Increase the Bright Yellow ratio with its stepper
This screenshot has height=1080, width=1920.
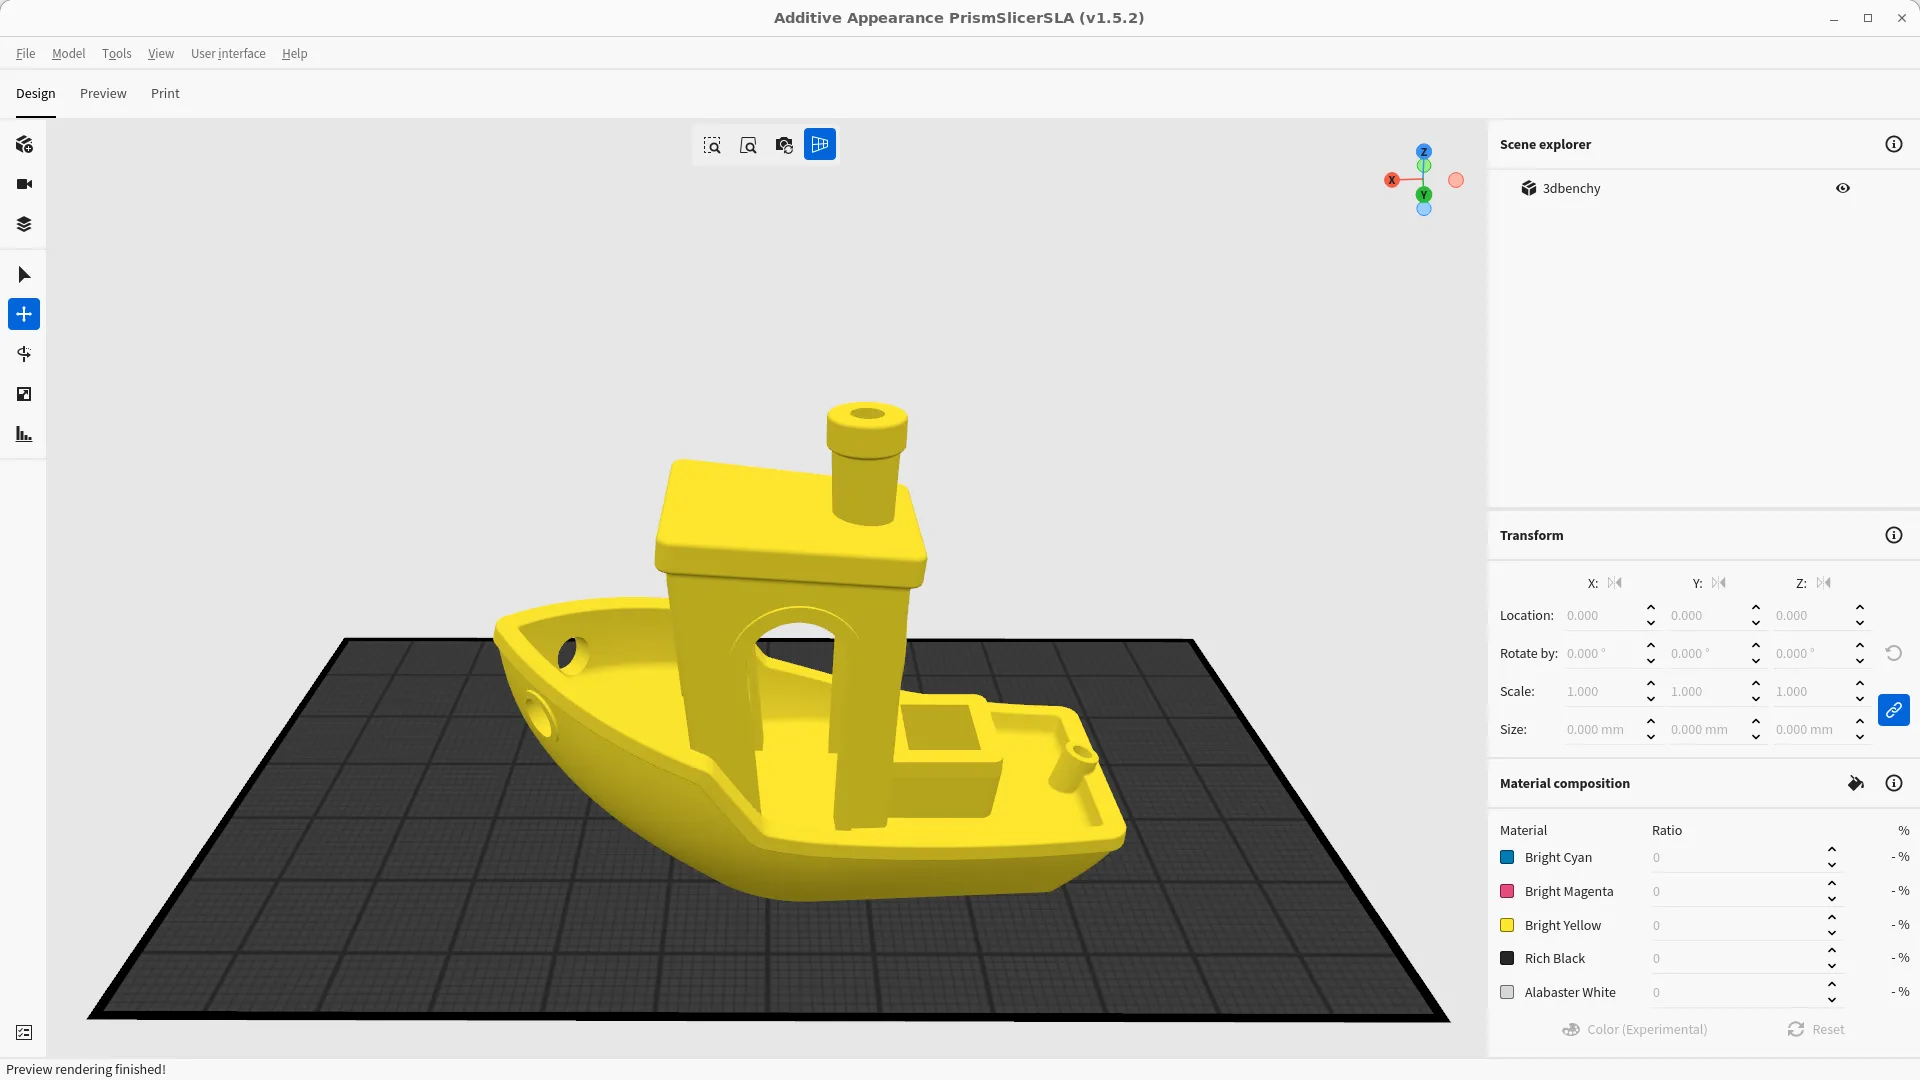[x=1831, y=918]
